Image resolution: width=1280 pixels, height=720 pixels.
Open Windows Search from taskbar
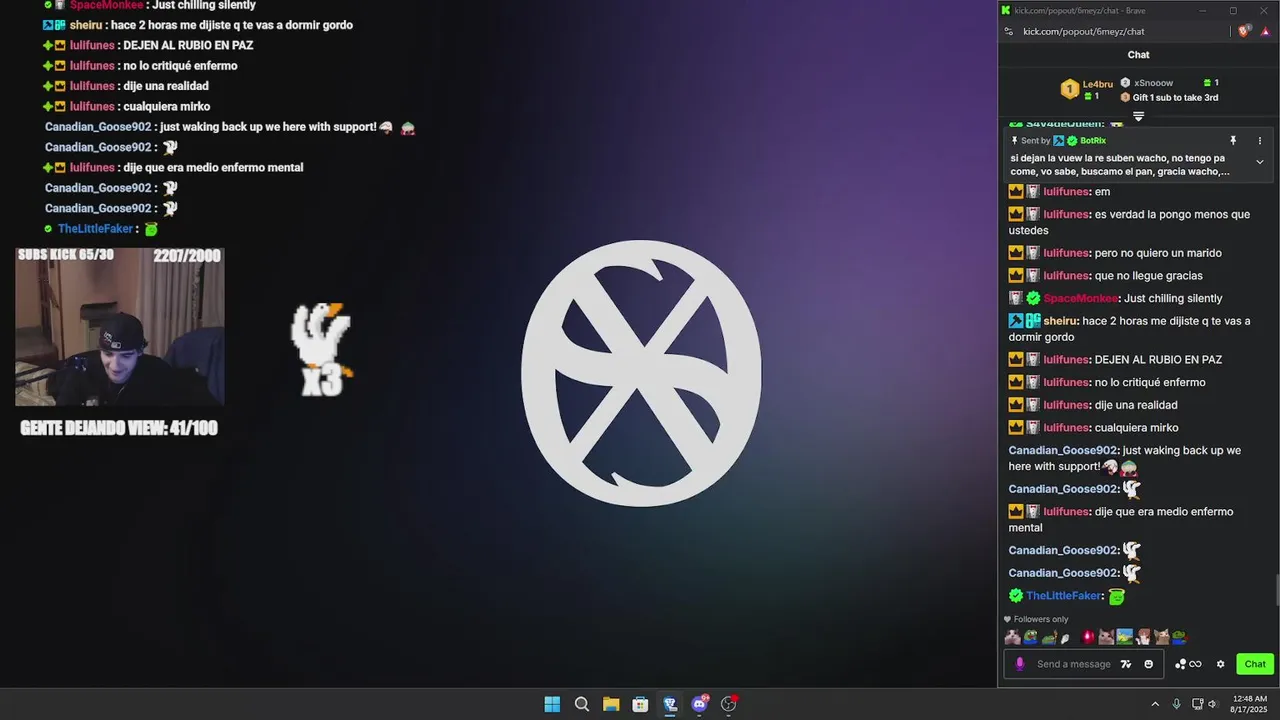(x=582, y=704)
